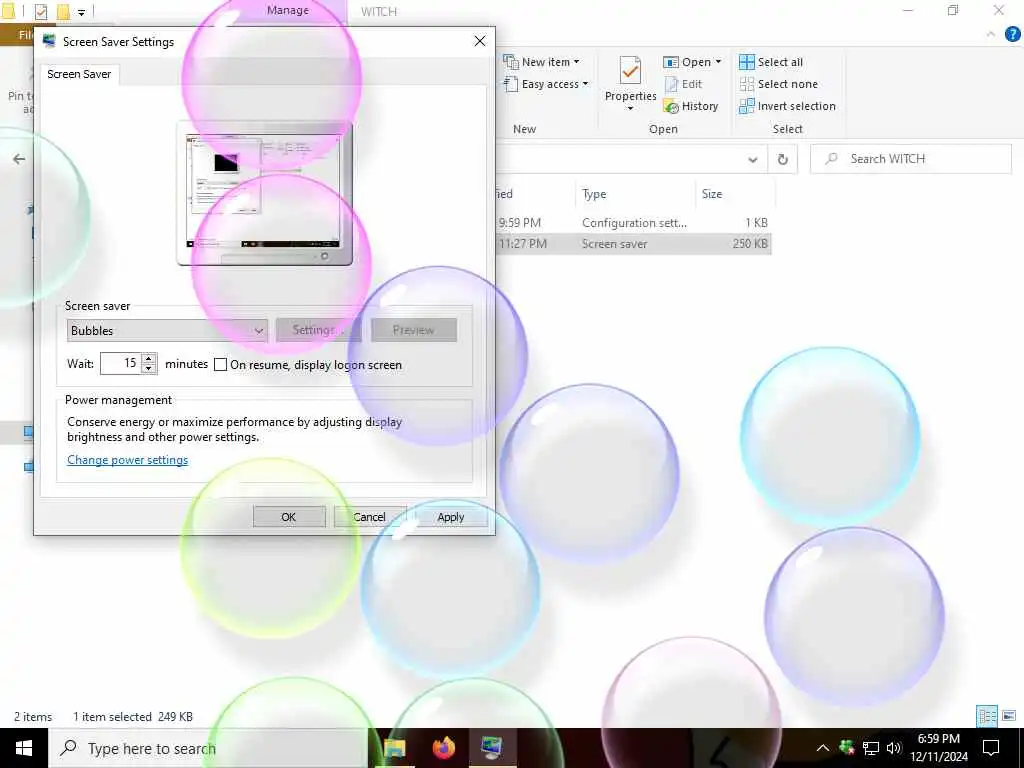
Task: Click the Apply button
Action: tap(451, 517)
